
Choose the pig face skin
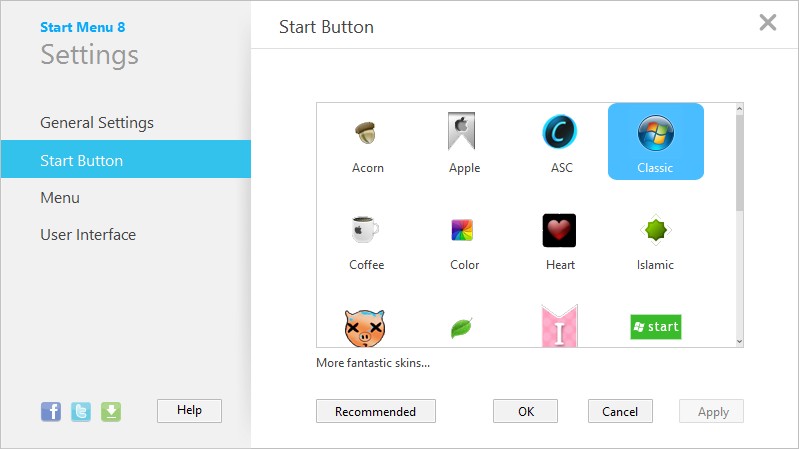365,327
